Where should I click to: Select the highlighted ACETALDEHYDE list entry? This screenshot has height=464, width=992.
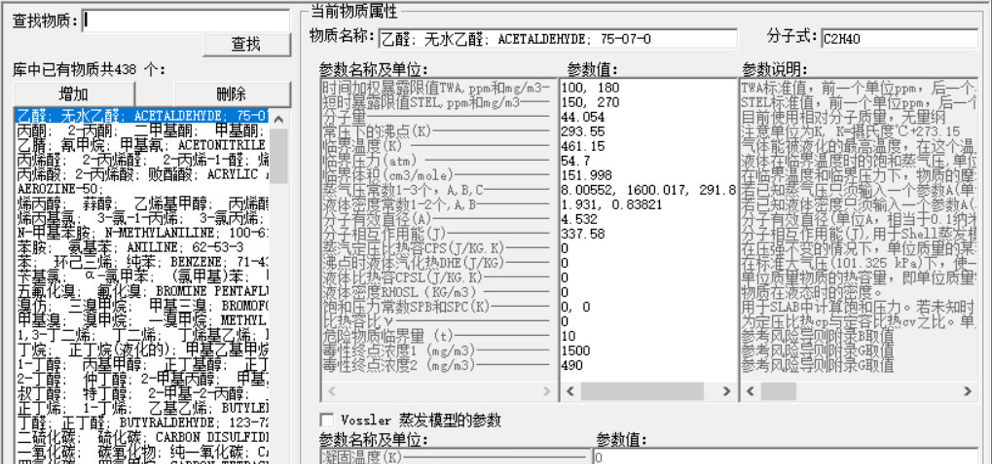click(140, 116)
